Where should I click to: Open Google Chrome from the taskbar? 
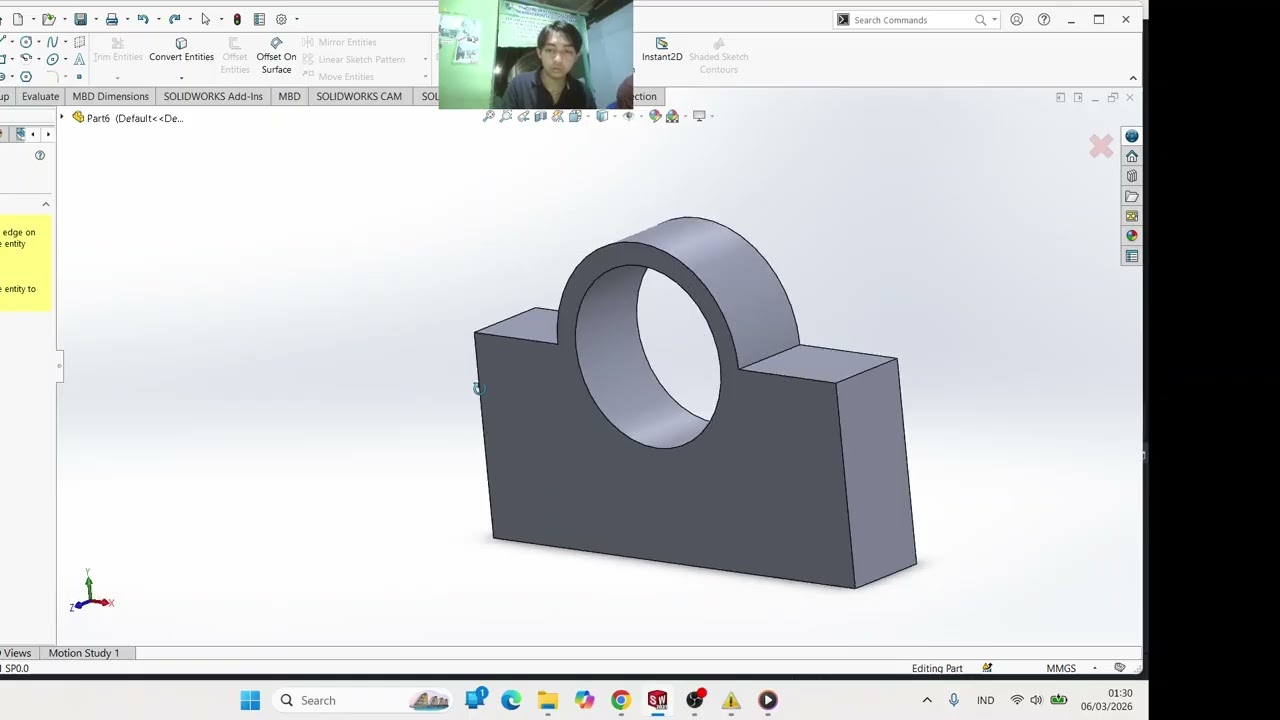point(621,700)
